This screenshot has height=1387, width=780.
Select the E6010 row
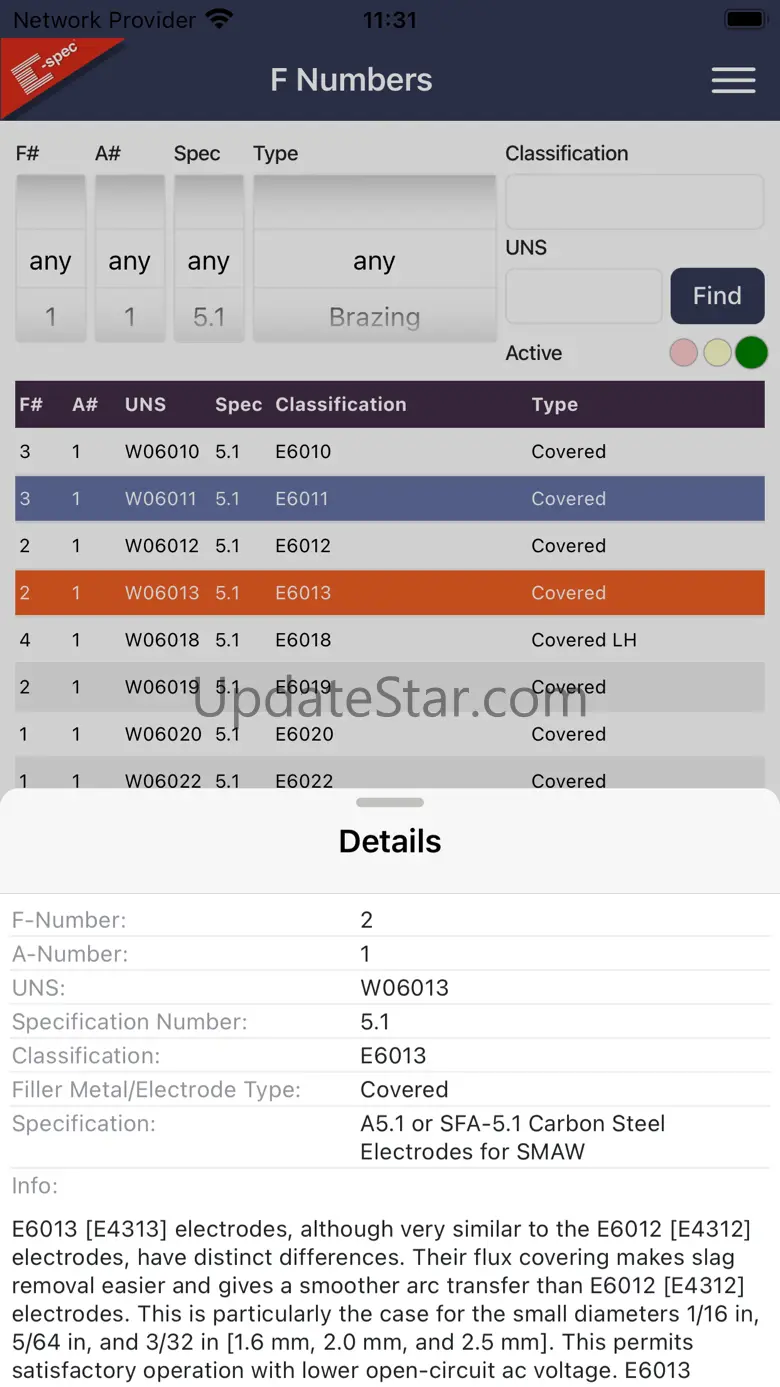(x=390, y=452)
